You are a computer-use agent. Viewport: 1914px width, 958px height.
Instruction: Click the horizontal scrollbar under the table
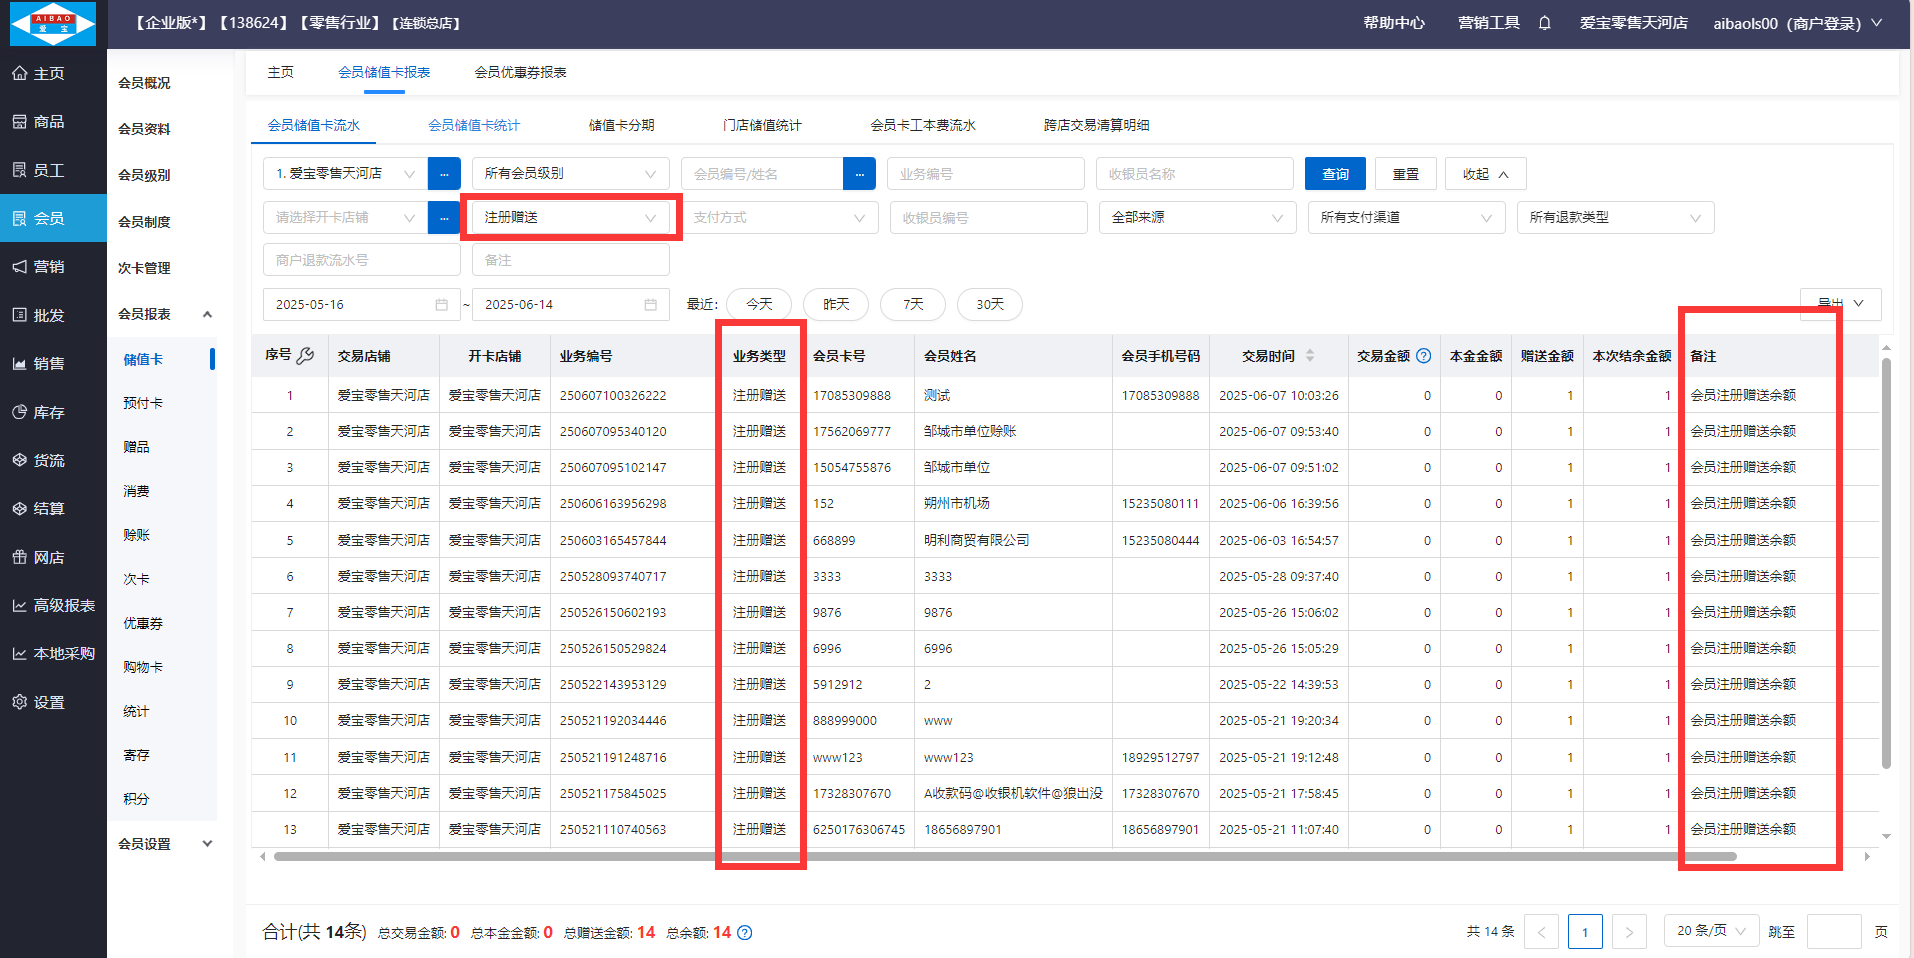pos(1000,857)
